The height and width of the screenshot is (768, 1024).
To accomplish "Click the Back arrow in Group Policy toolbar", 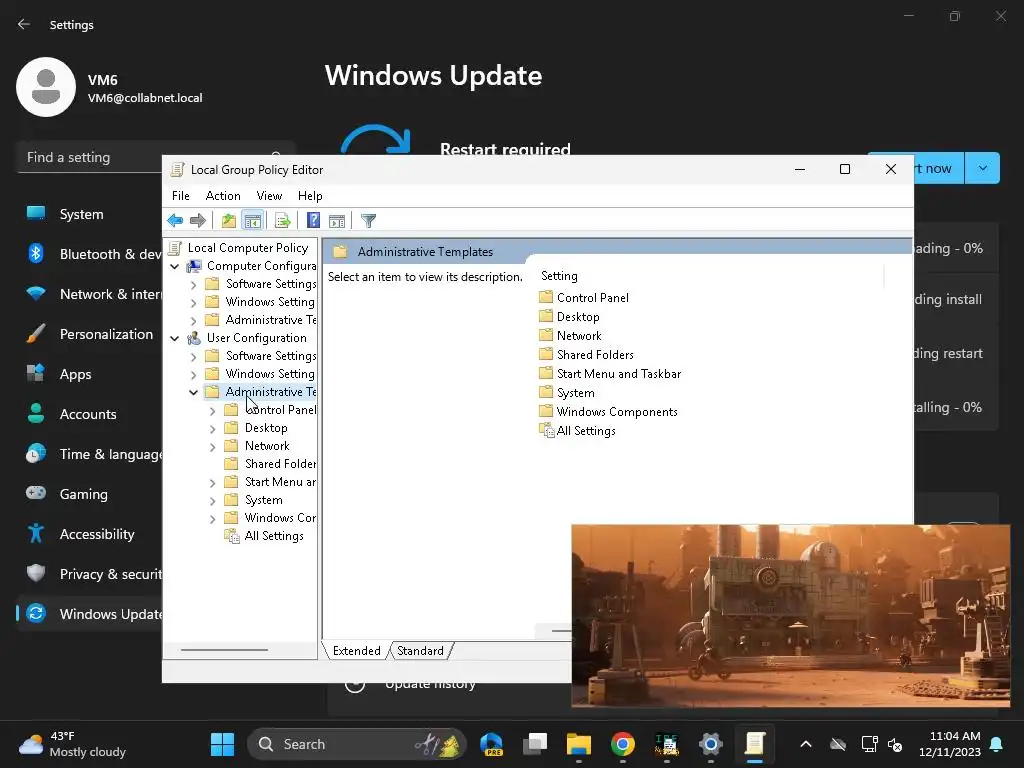I will point(175,221).
